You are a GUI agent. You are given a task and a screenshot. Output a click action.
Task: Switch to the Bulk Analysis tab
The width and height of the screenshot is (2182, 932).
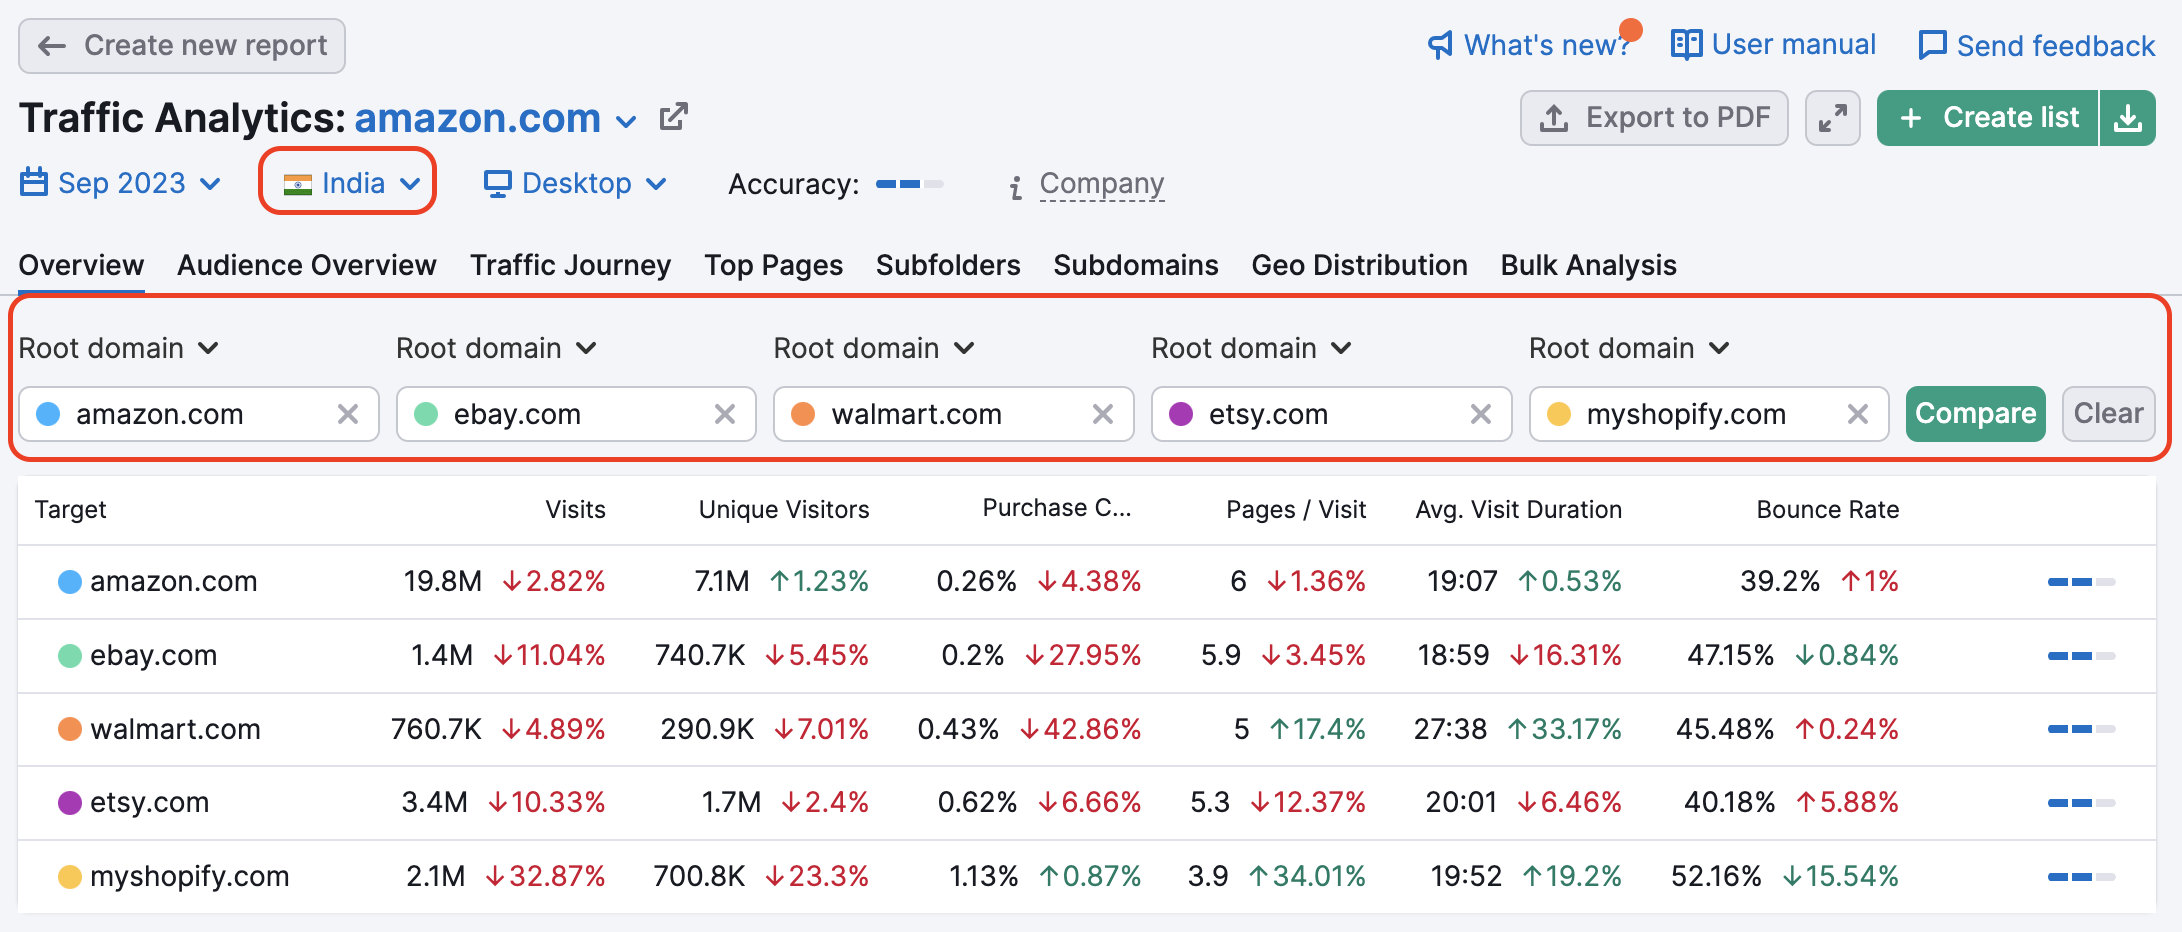1588,265
